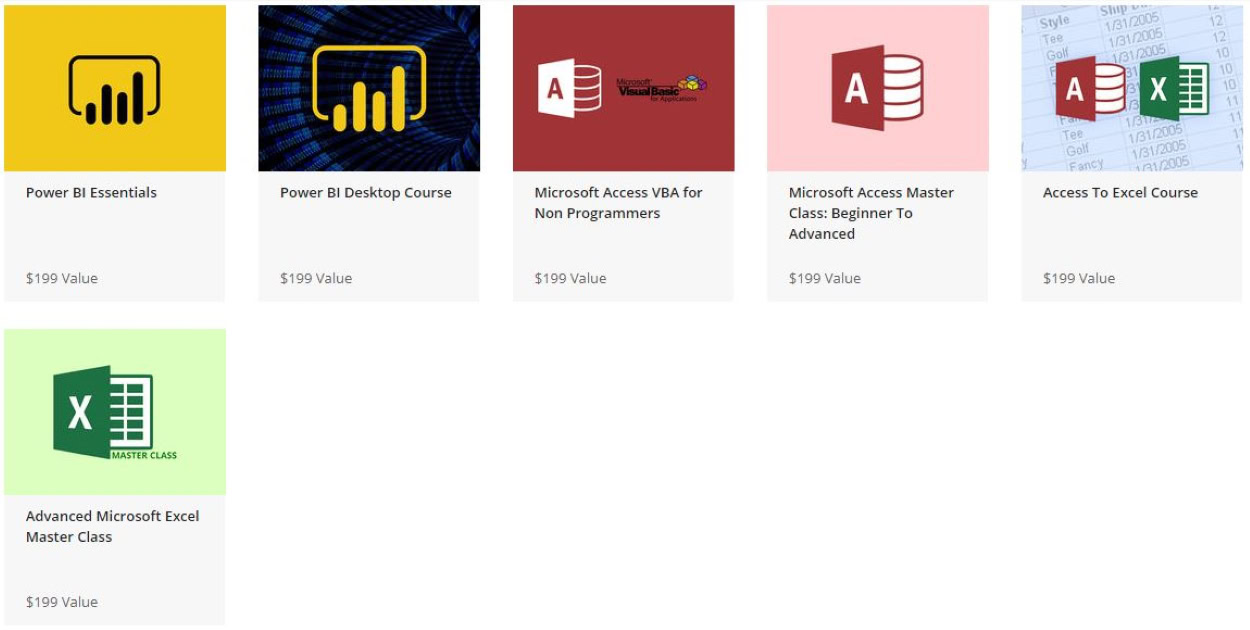Open the Access To Excel Course link

(1121, 192)
